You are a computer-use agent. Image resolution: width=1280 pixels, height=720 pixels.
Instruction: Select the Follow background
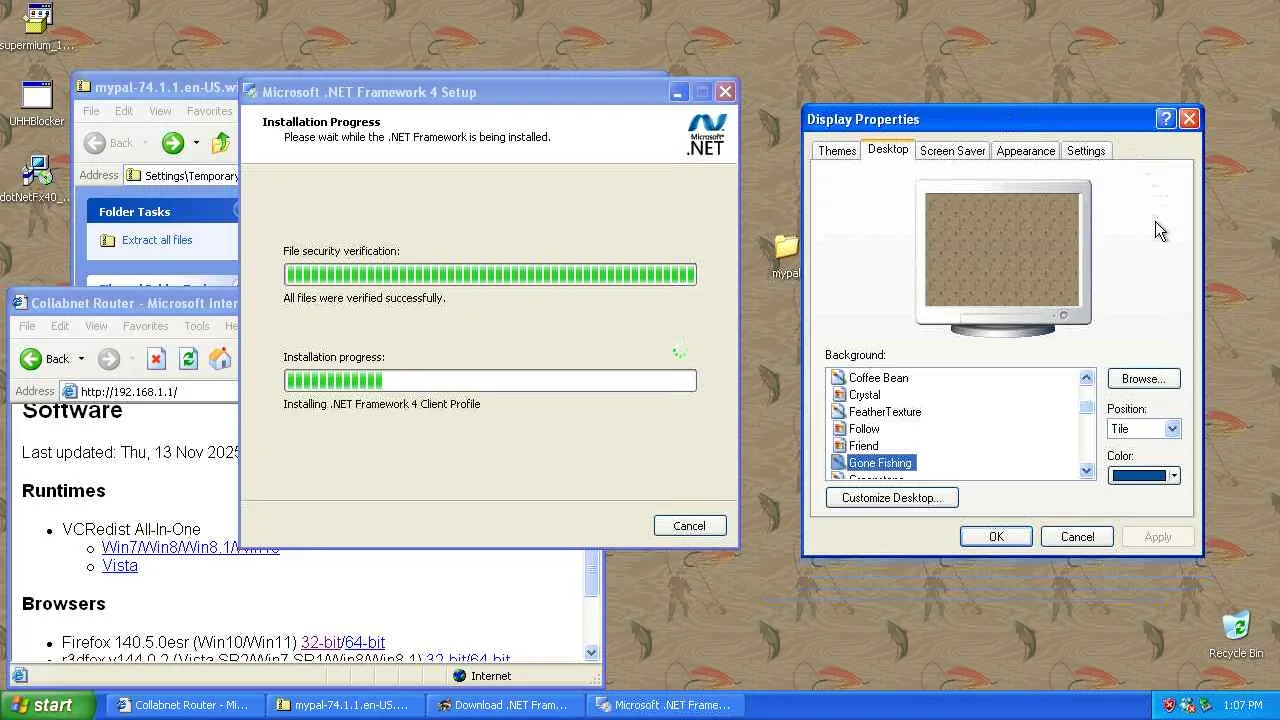point(864,429)
